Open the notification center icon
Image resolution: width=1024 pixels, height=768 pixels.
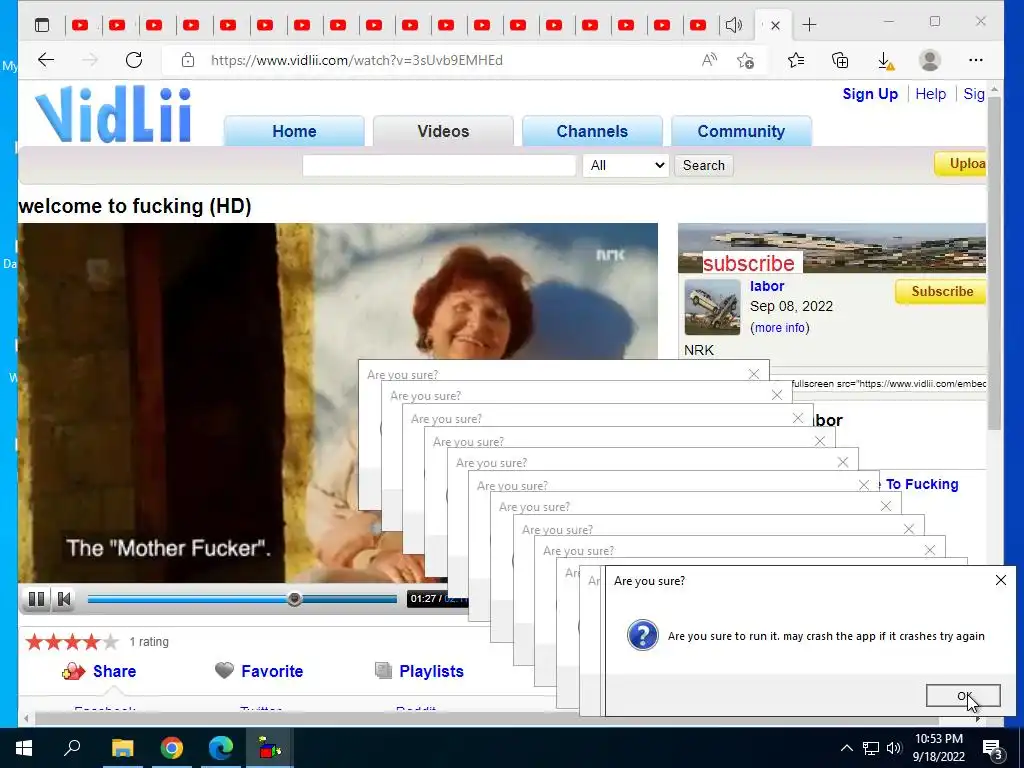[x=993, y=749]
